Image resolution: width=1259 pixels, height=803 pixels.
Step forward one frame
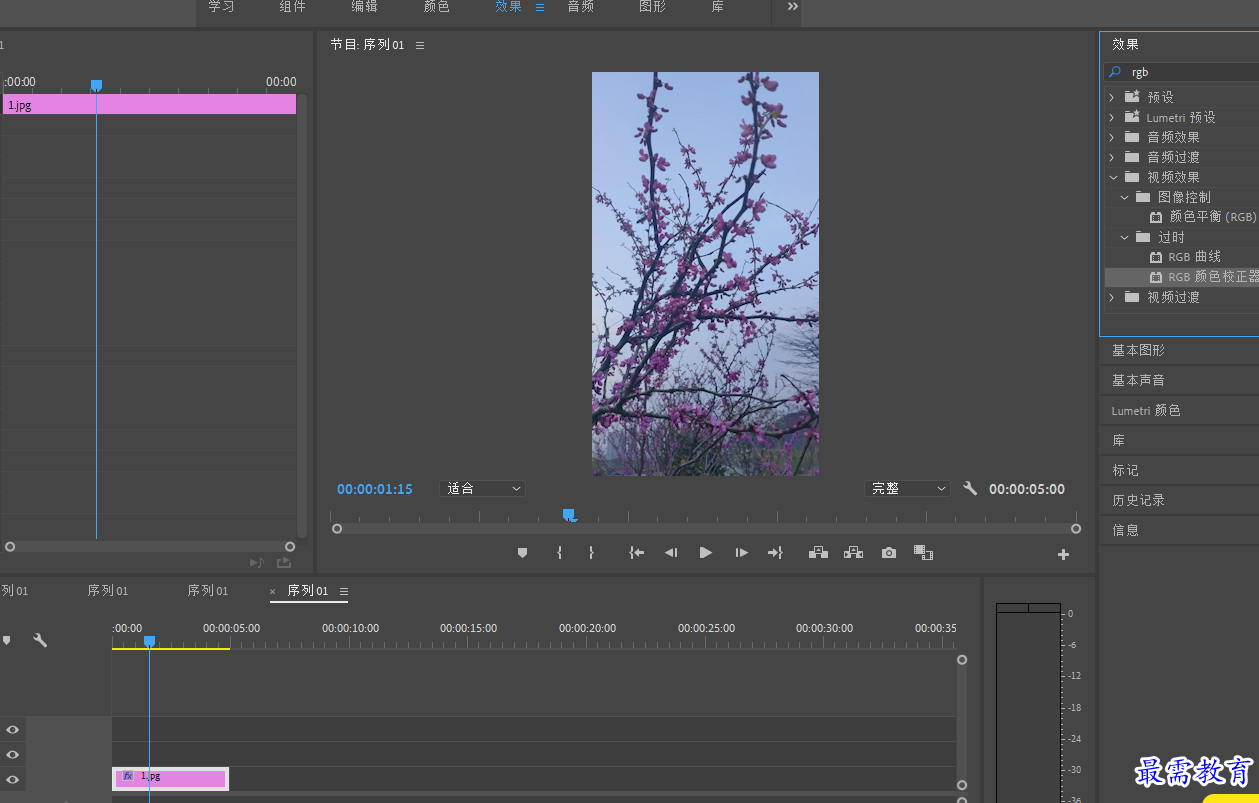pos(741,553)
